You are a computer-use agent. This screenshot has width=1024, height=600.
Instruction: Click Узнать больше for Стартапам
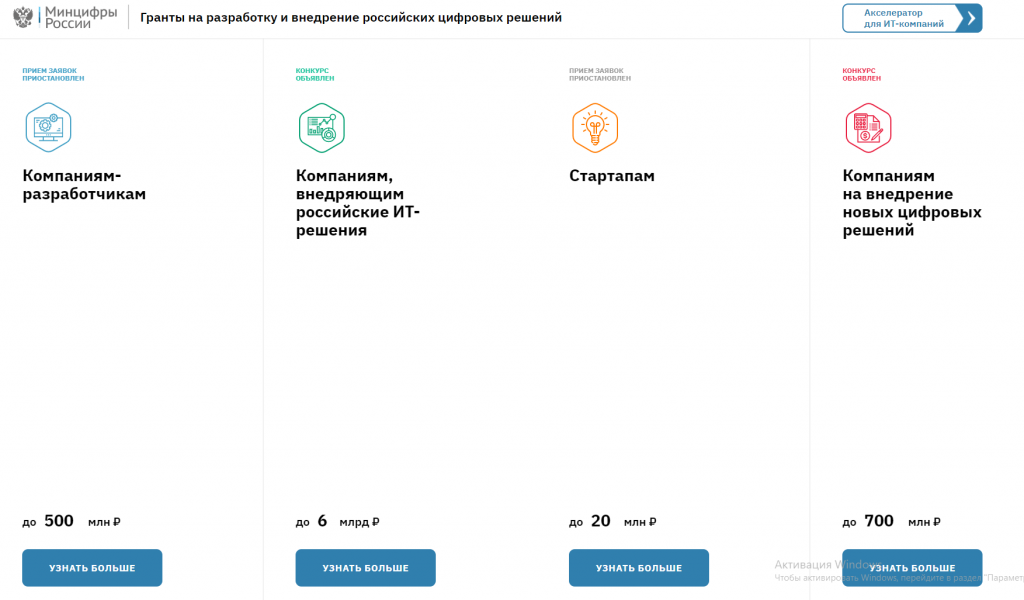(639, 567)
